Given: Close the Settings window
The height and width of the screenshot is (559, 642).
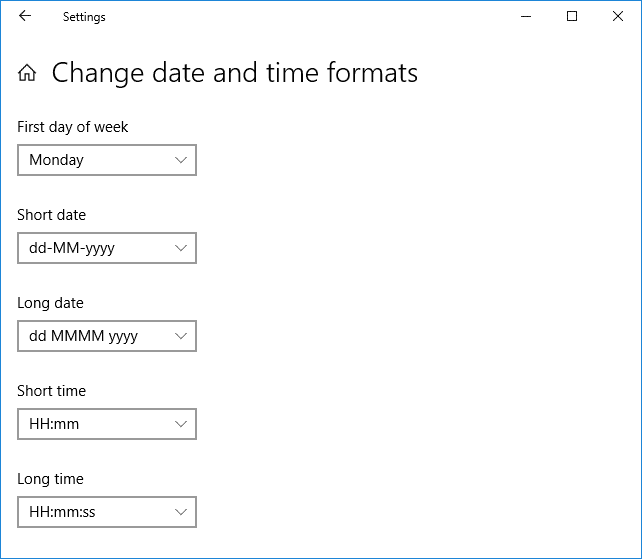Looking at the screenshot, I should [618, 16].
